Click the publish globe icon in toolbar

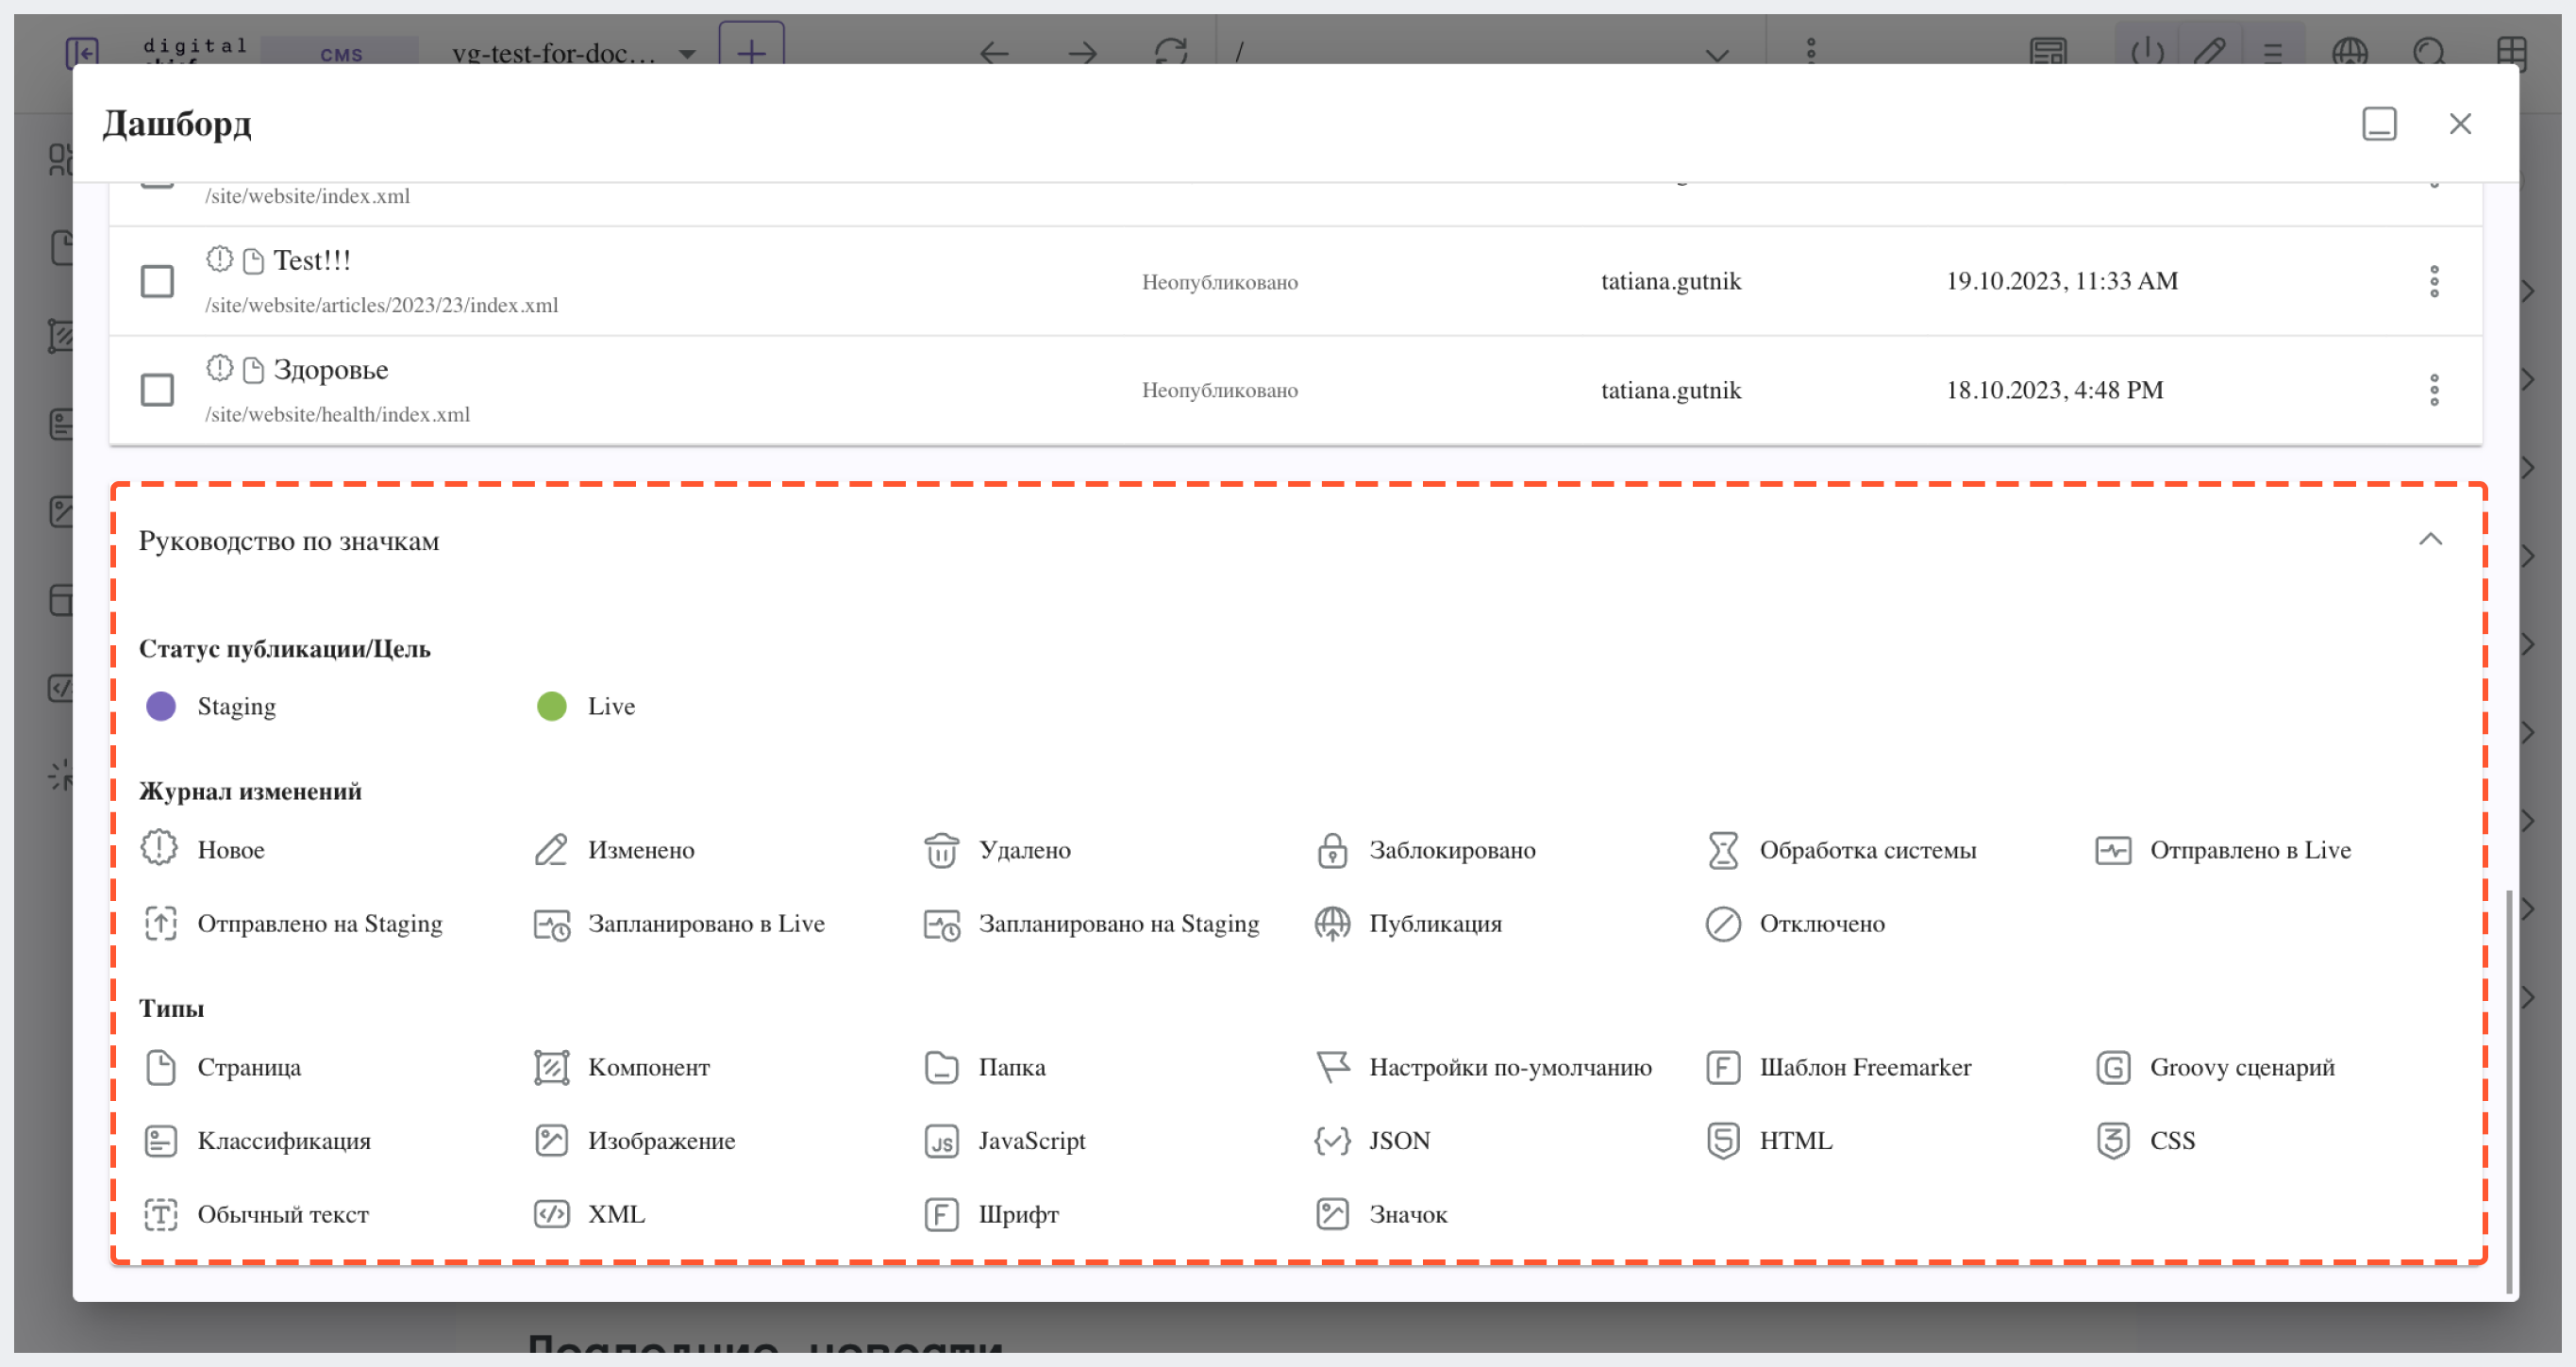(x=2349, y=51)
